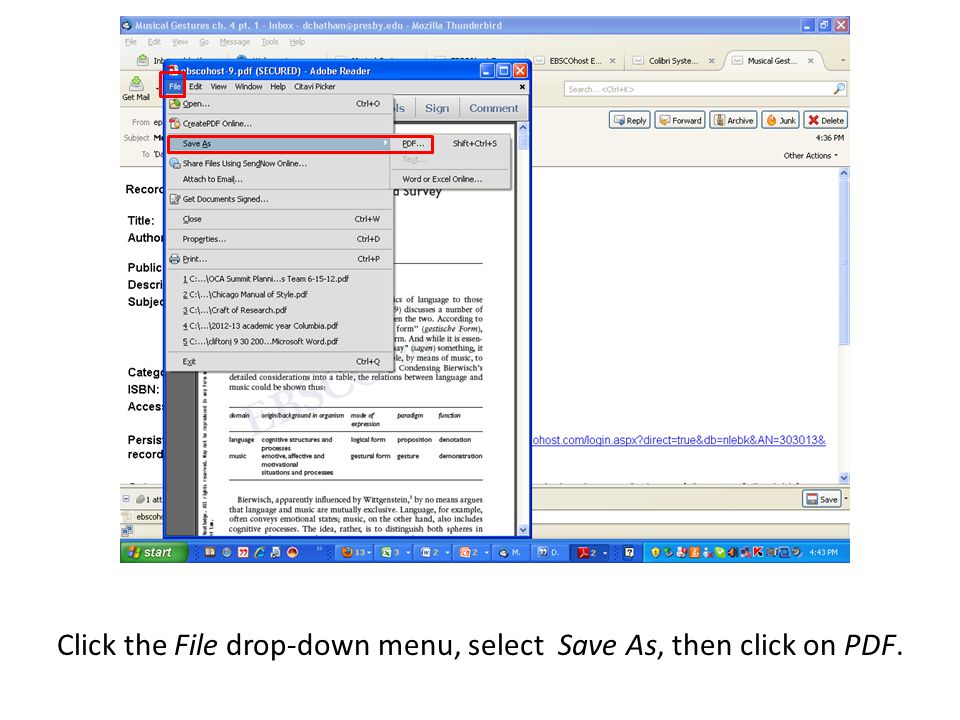Viewport: 960px width, 720px height.
Task: Click the SendNow share icon
Action: click(174, 163)
